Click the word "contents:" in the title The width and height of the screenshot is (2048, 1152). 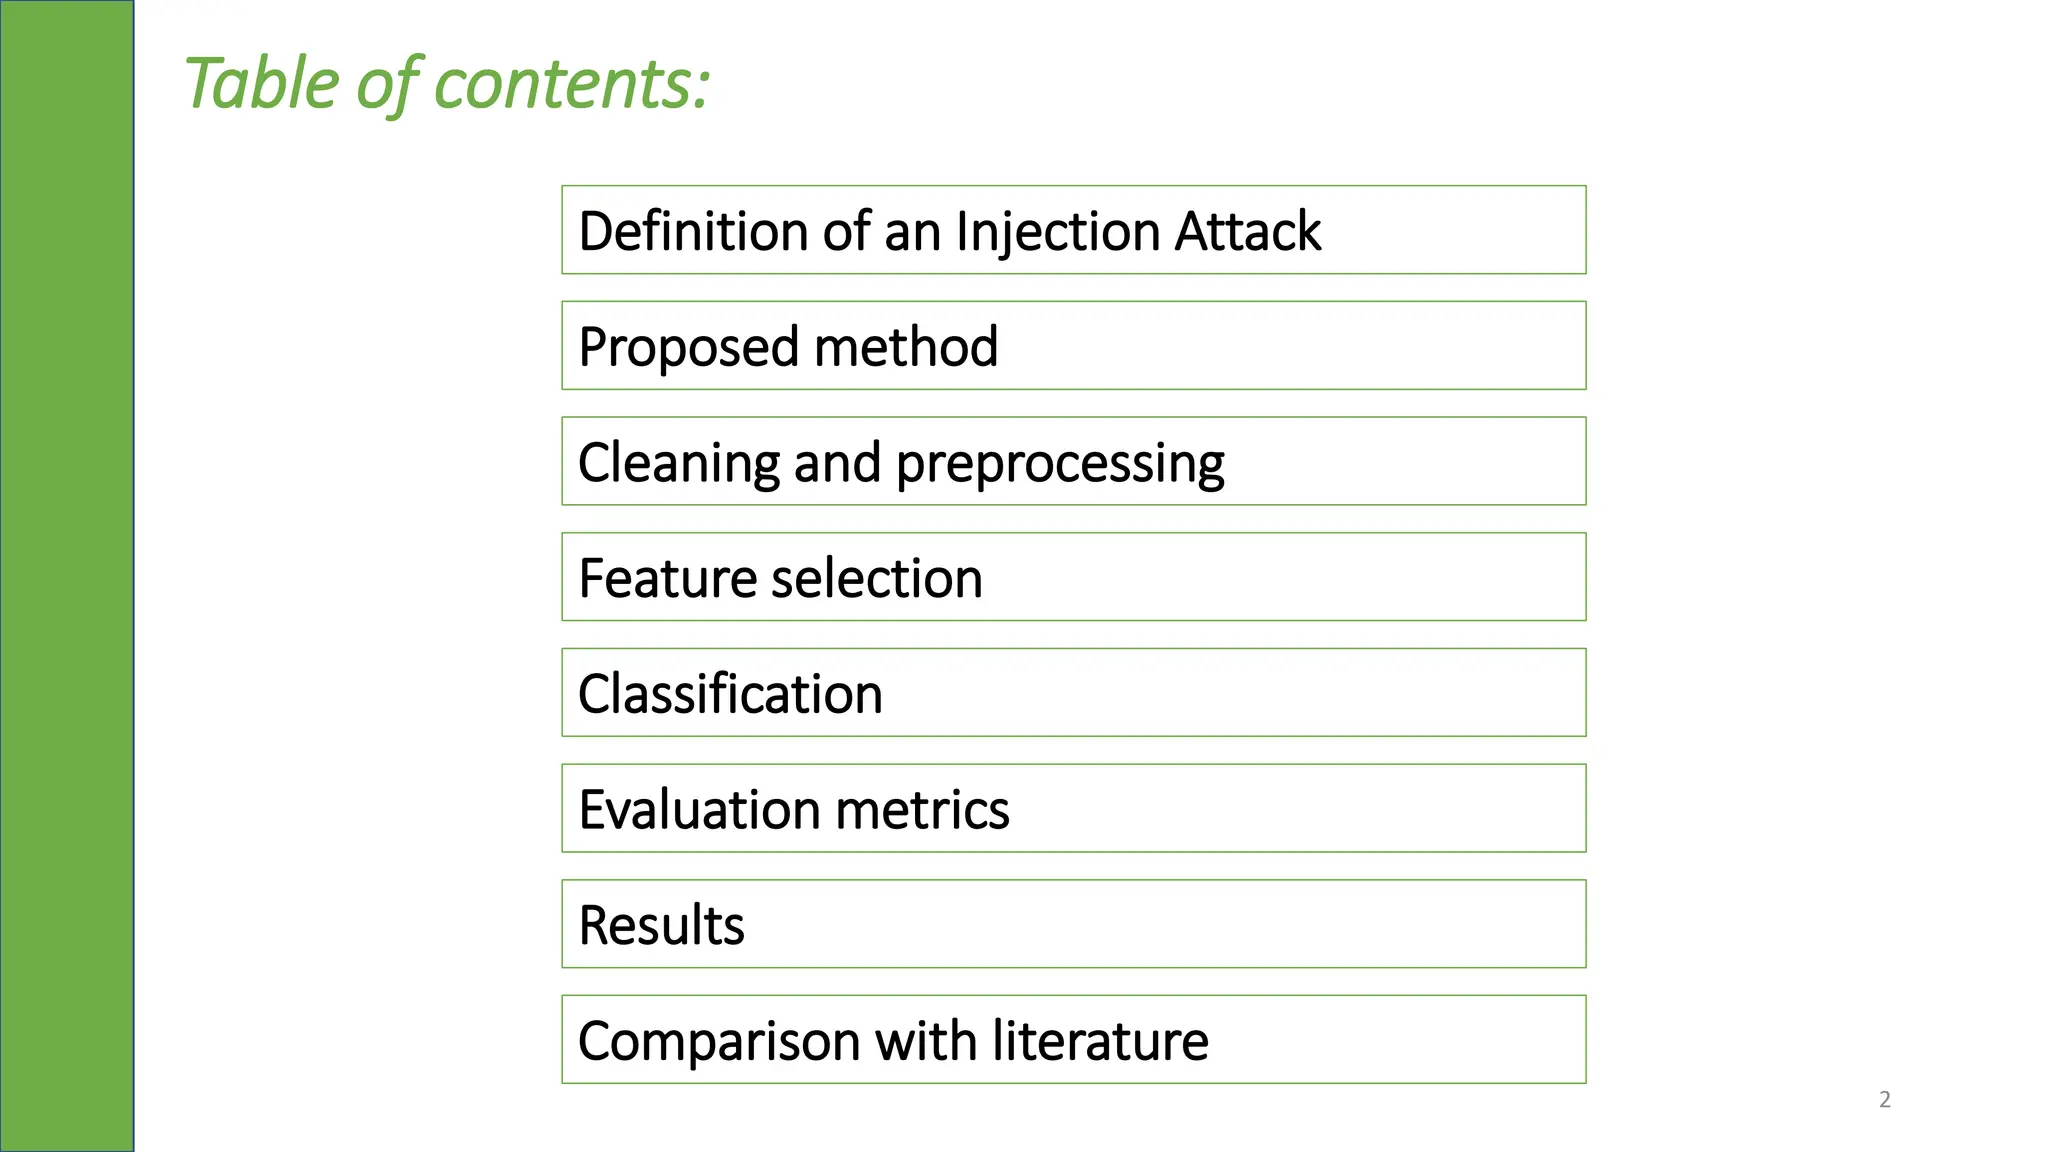click(572, 83)
